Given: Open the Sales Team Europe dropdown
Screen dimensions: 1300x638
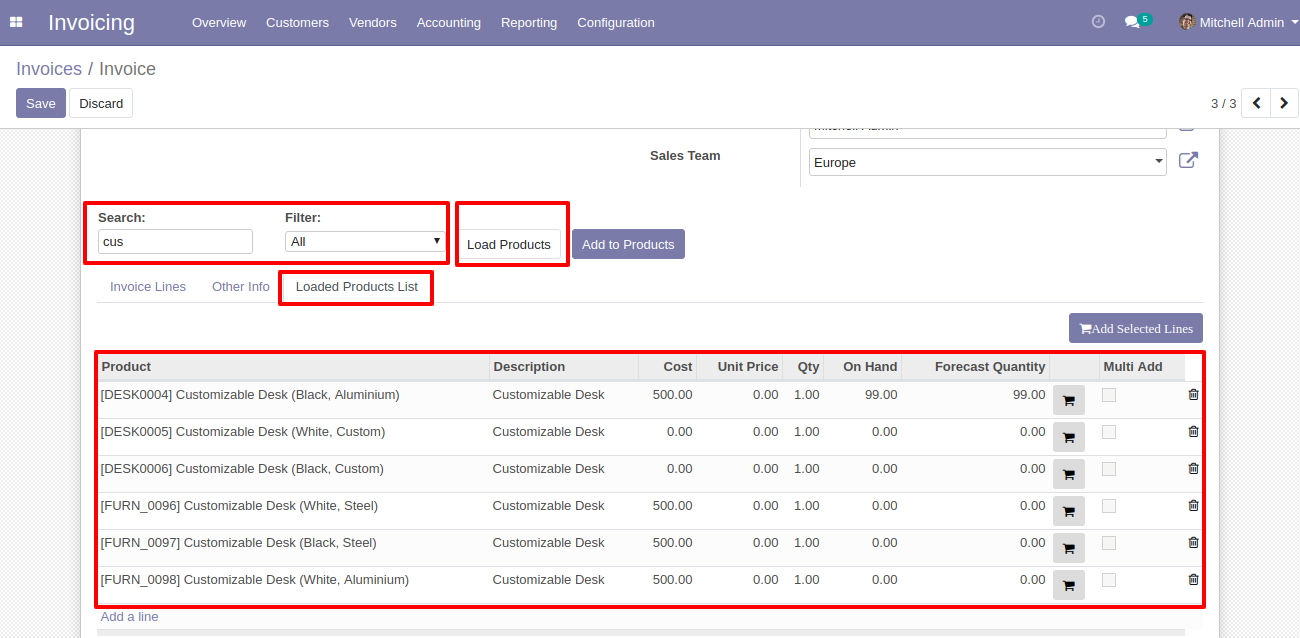Looking at the screenshot, I should pyautogui.click(x=987, y=162).
